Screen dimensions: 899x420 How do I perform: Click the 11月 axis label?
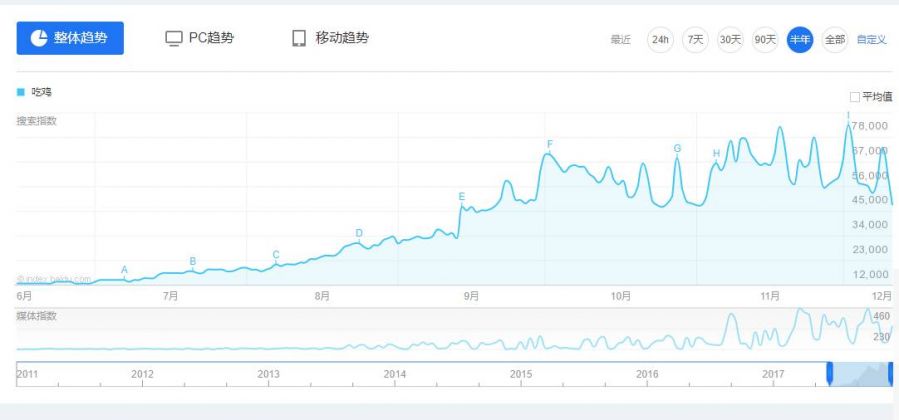pos(770,296)
